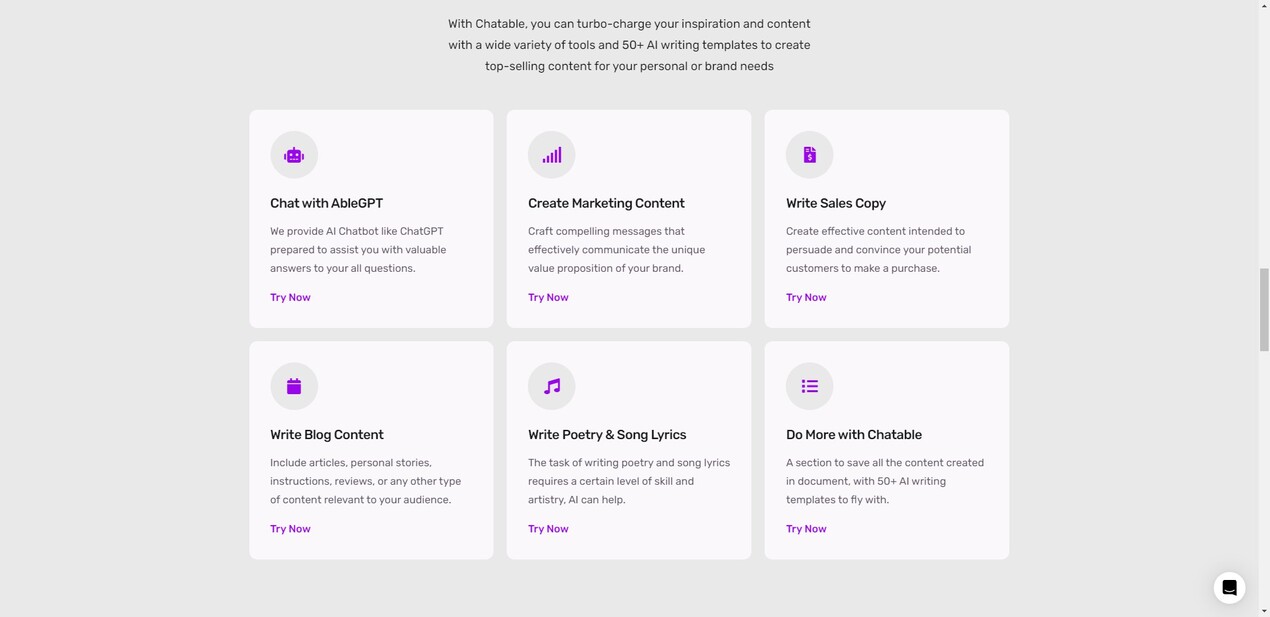Select the Chat with AbleGPT heading

click(326, 203)
